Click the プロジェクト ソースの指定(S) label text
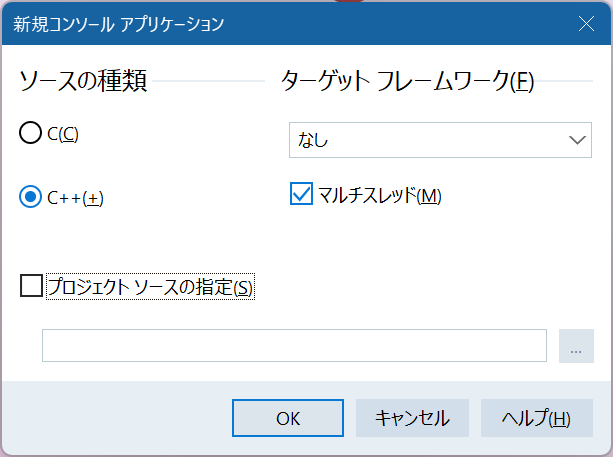This screenshot has height=457, width=613. click(x=151, y=287)
